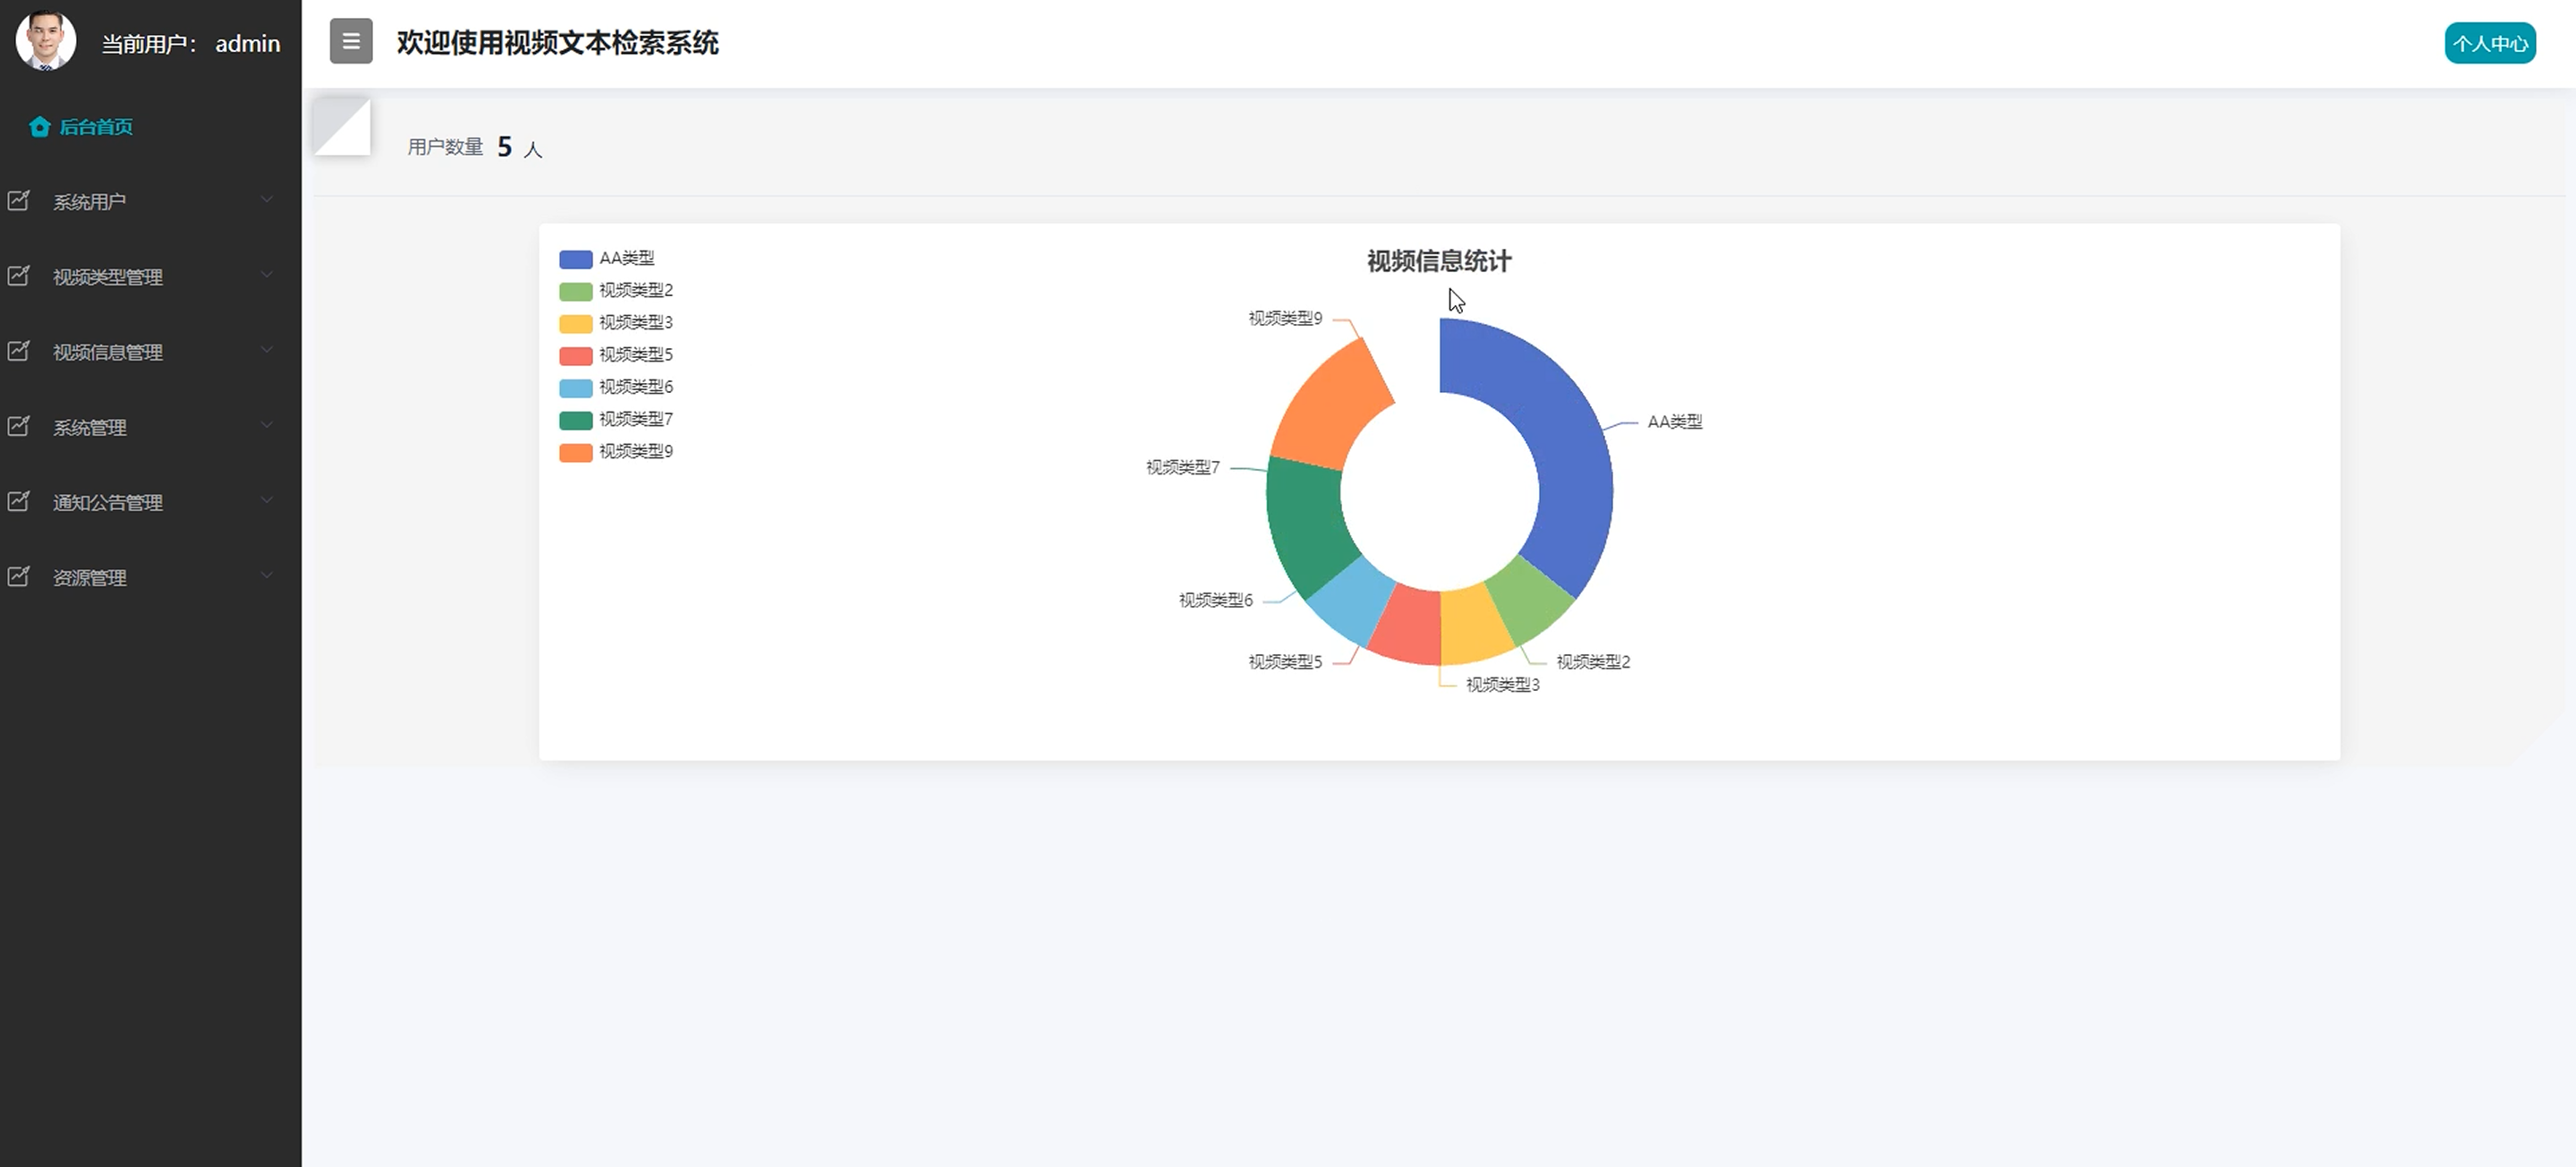Click the home icon beside 后台首页
The image size is (2576, 1167).
[x=39, y=127]
